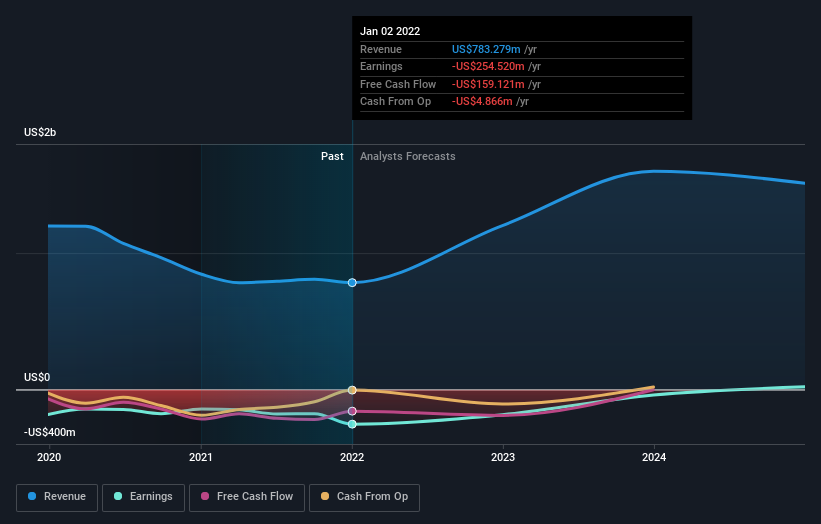Select the 2024 x-axis label
This screenshot has height=524, width=821.
[x=654, y=457]
